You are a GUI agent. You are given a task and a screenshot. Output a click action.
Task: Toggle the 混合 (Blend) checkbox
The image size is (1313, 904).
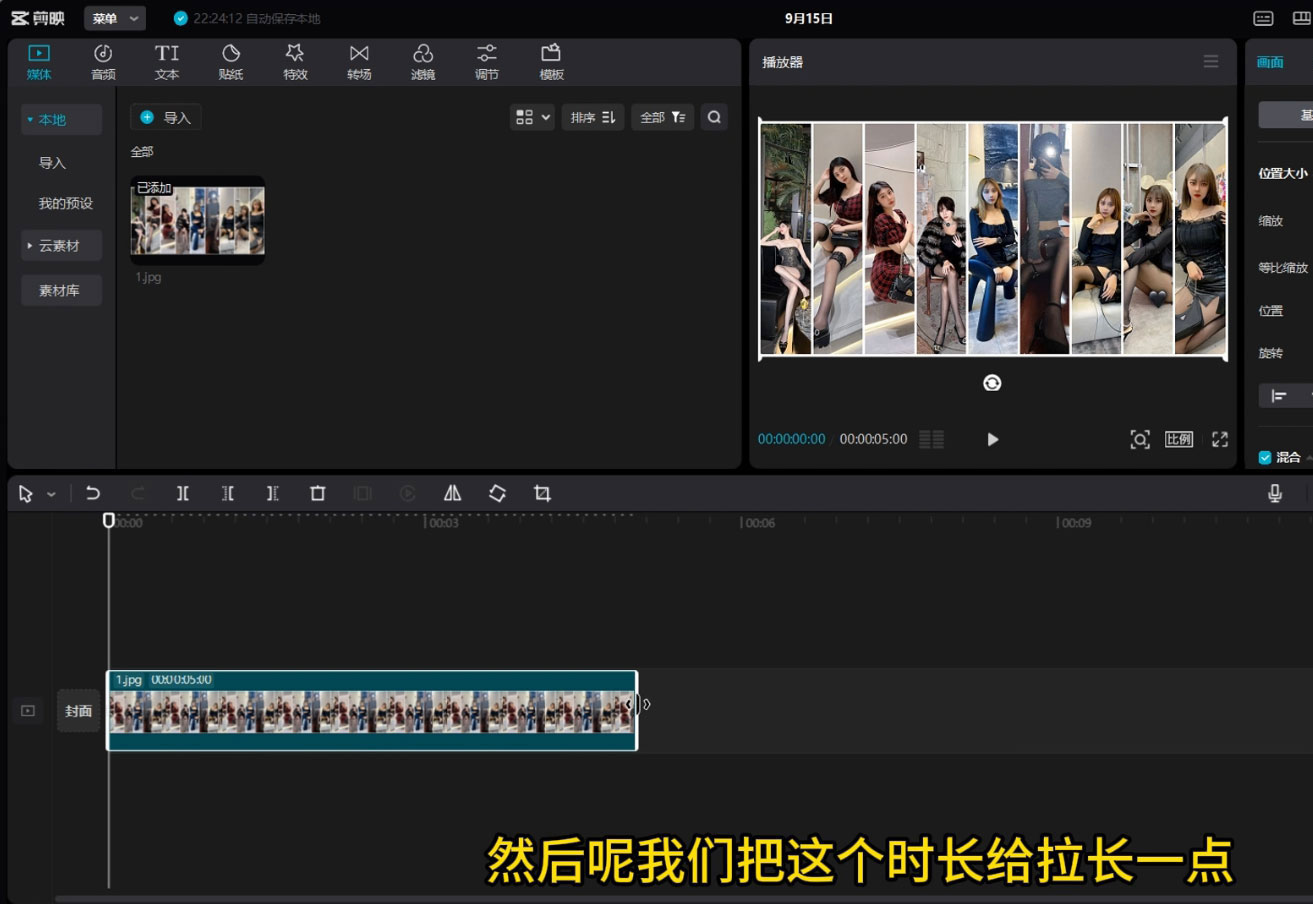click(1264, 456)
